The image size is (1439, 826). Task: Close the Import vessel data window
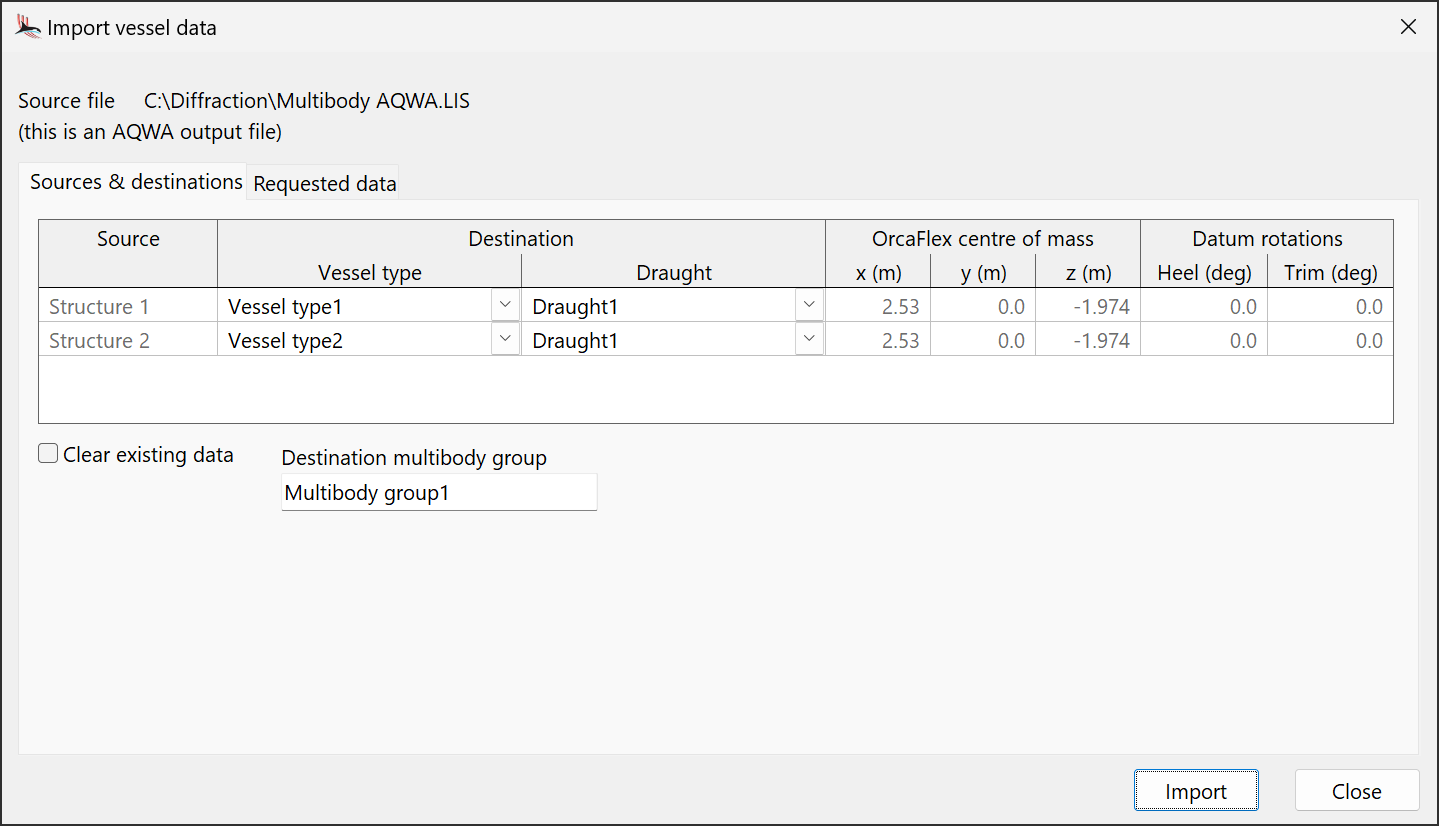(x=1408, y=27)
